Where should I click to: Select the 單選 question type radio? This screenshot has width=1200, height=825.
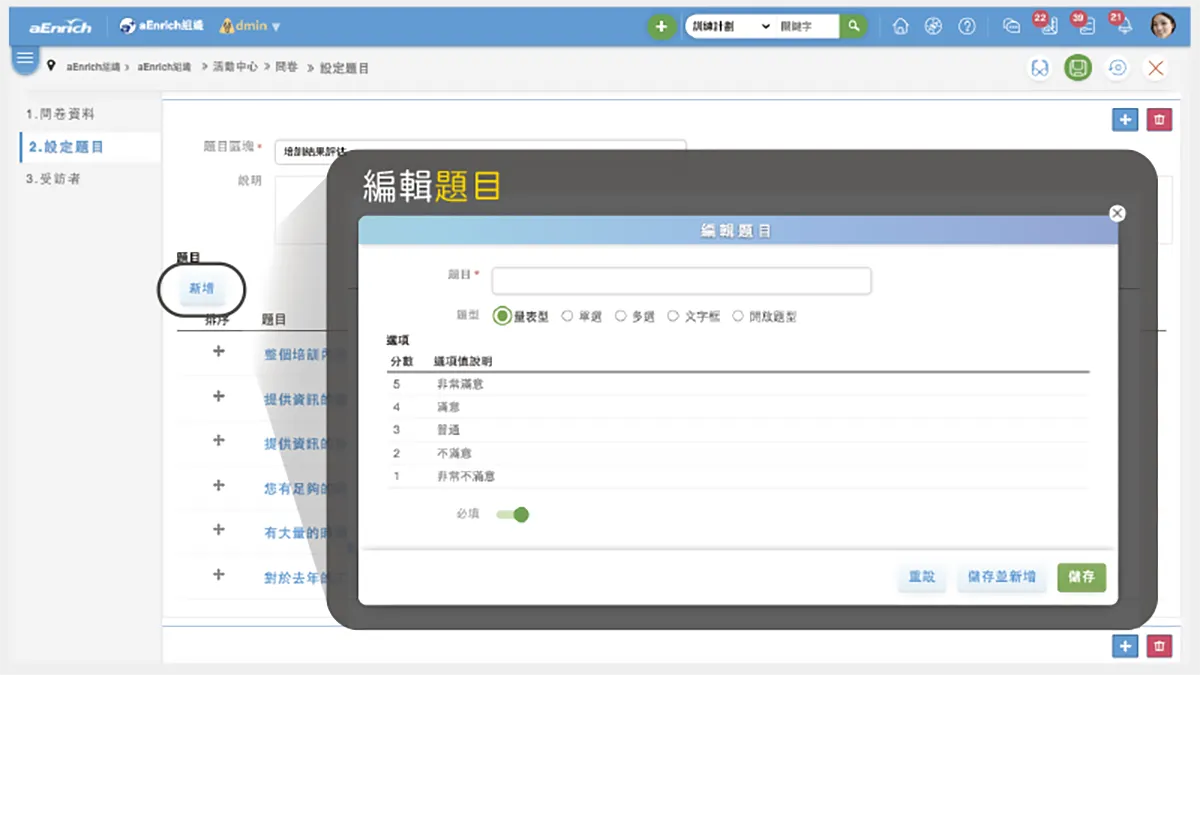(x=568, y=316)
